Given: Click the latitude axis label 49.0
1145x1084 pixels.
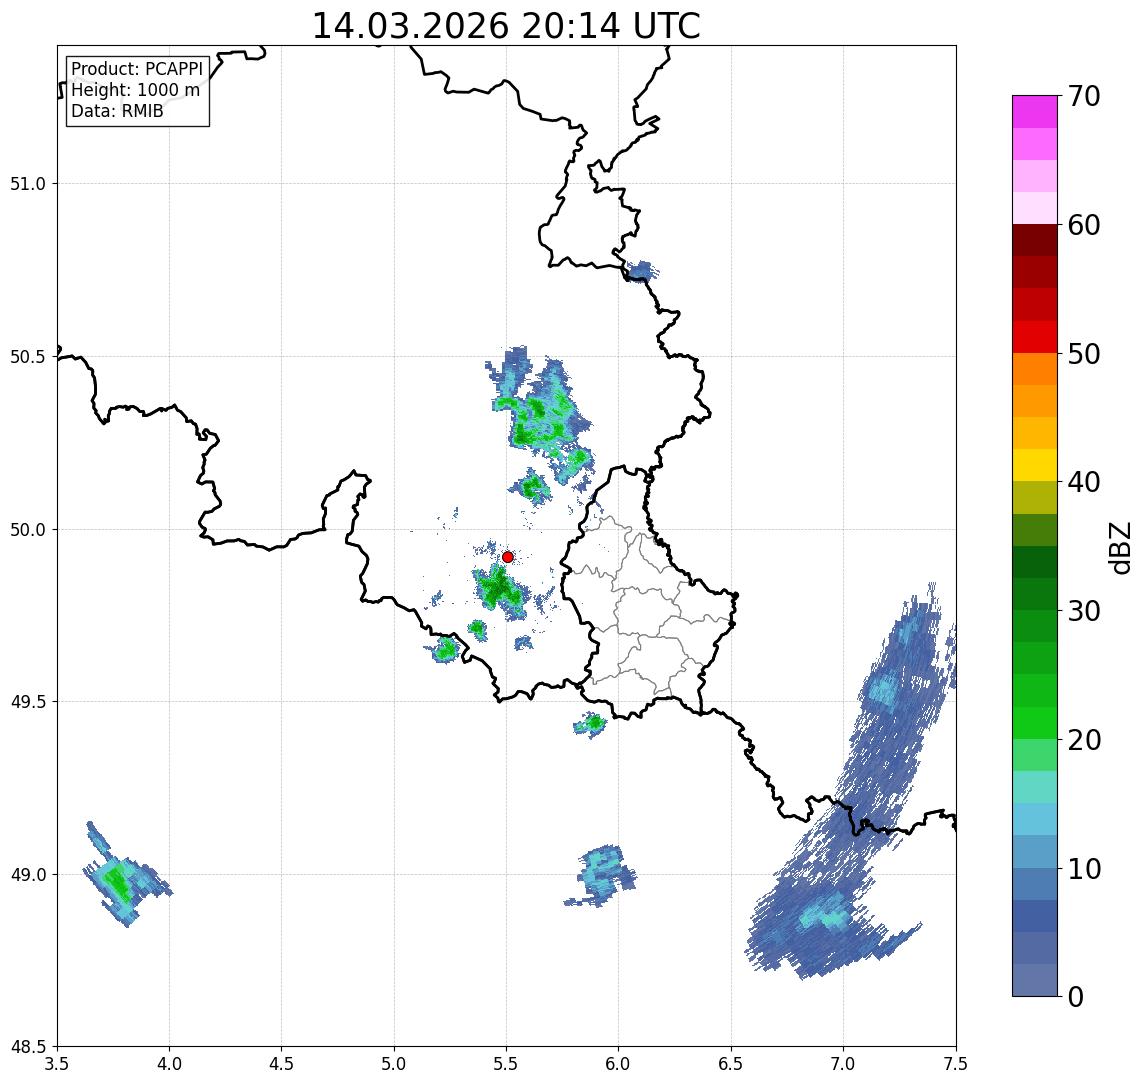Looking at the screenshot, I should pos(28,874).
